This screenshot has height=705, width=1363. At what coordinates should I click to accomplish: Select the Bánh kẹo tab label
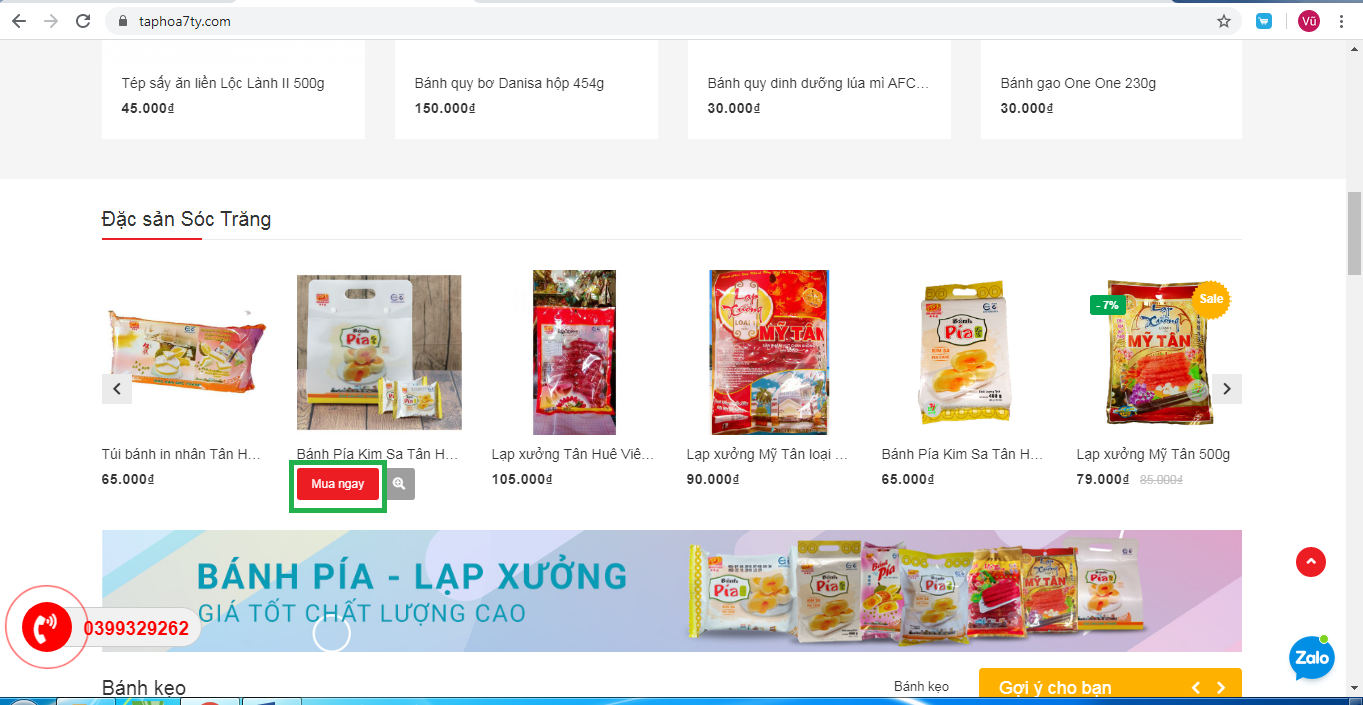921,686
